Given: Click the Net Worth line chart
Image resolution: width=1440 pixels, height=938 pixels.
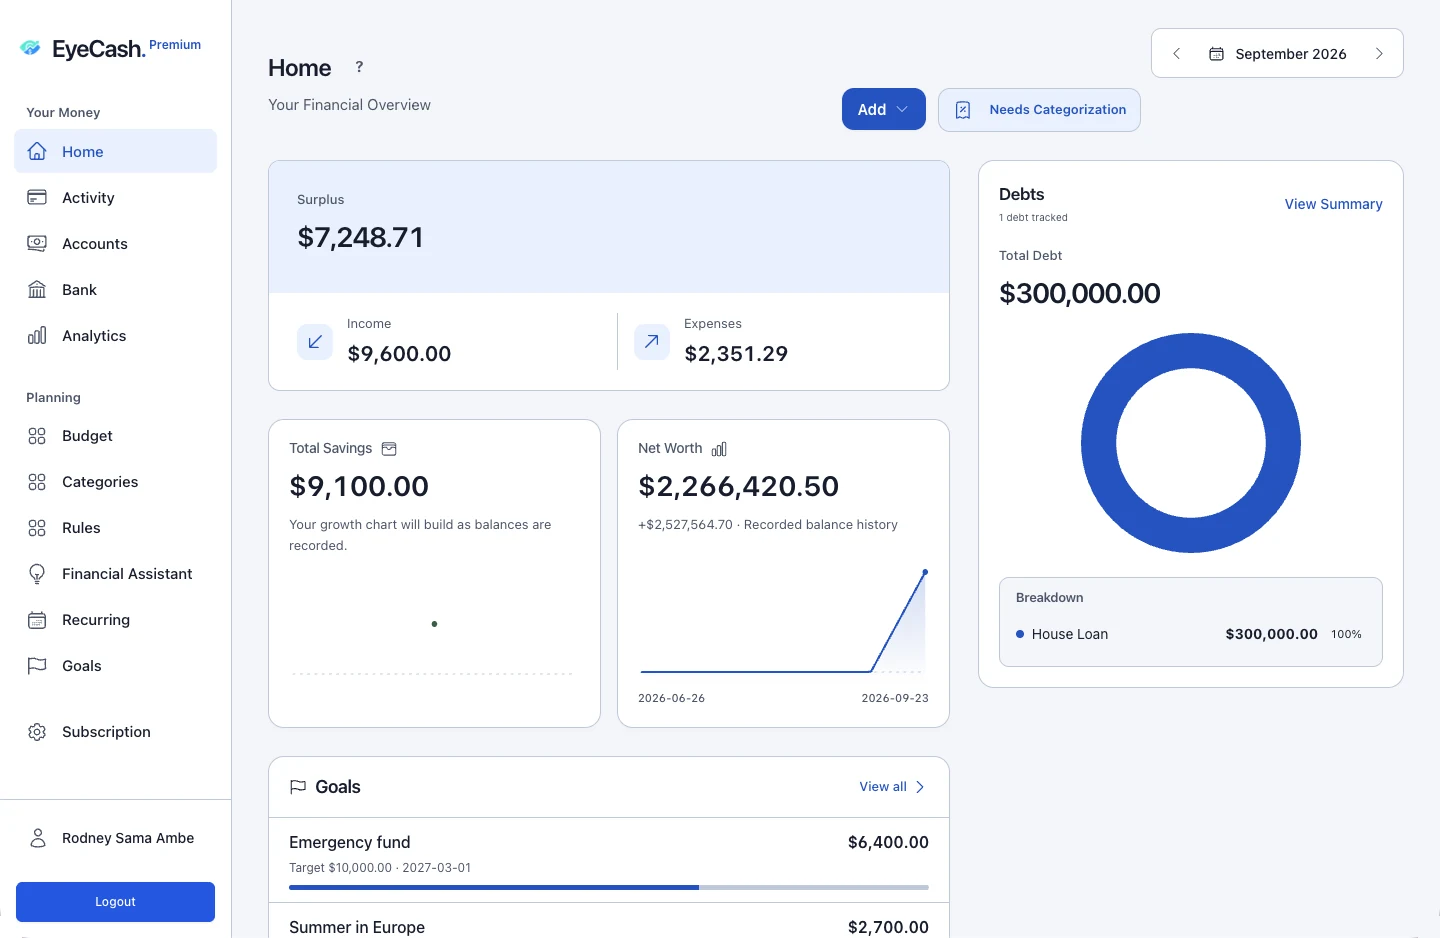Looking at the screenshot, I should 783,622.
